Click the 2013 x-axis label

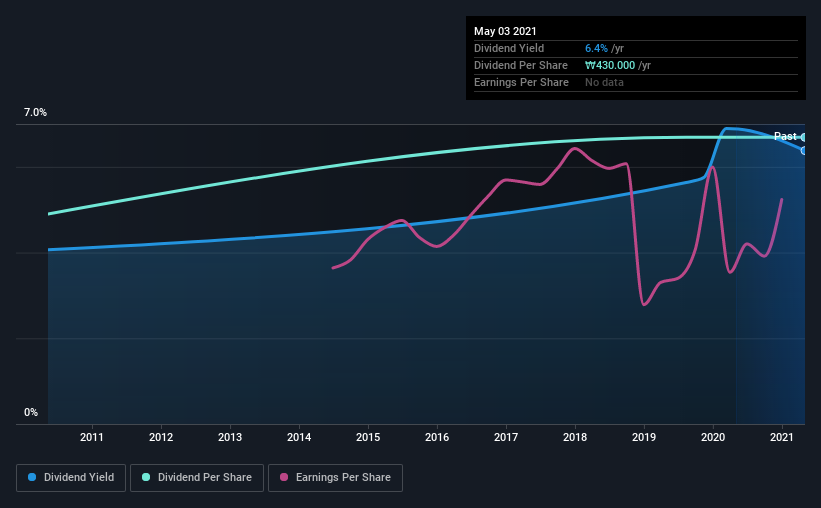tap(230, 437)
